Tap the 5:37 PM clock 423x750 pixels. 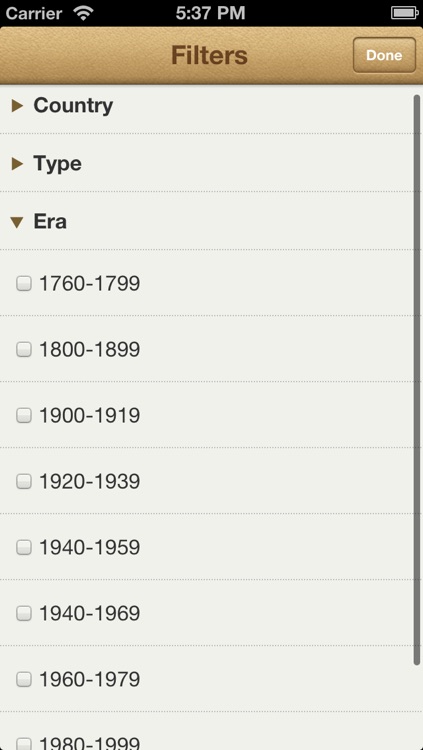point(211,13)
